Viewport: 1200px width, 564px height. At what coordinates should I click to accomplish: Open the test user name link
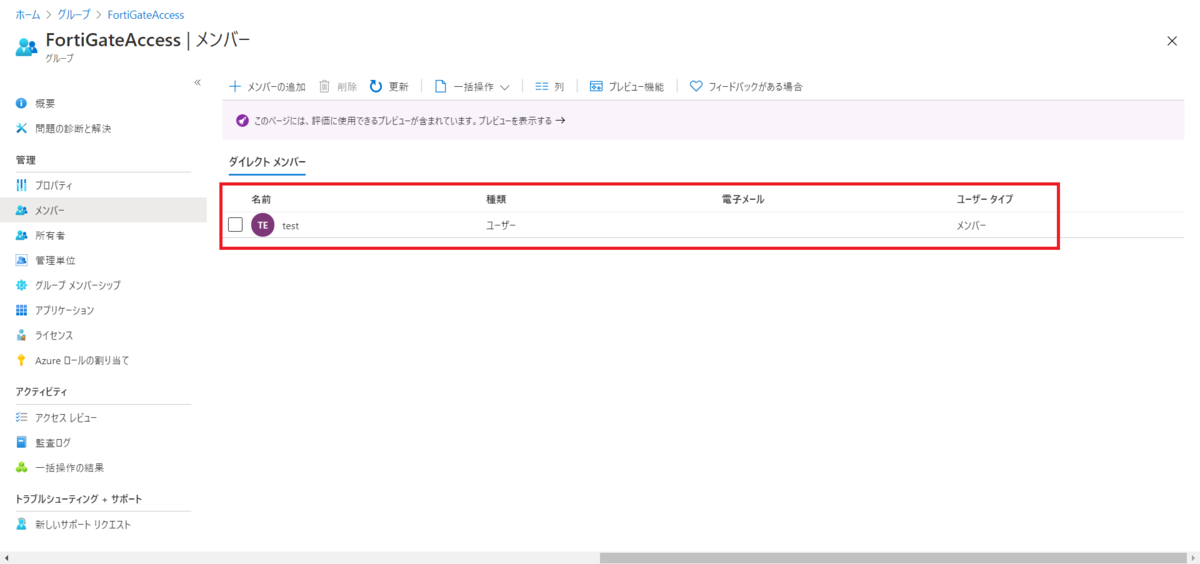tap(291, 226)
